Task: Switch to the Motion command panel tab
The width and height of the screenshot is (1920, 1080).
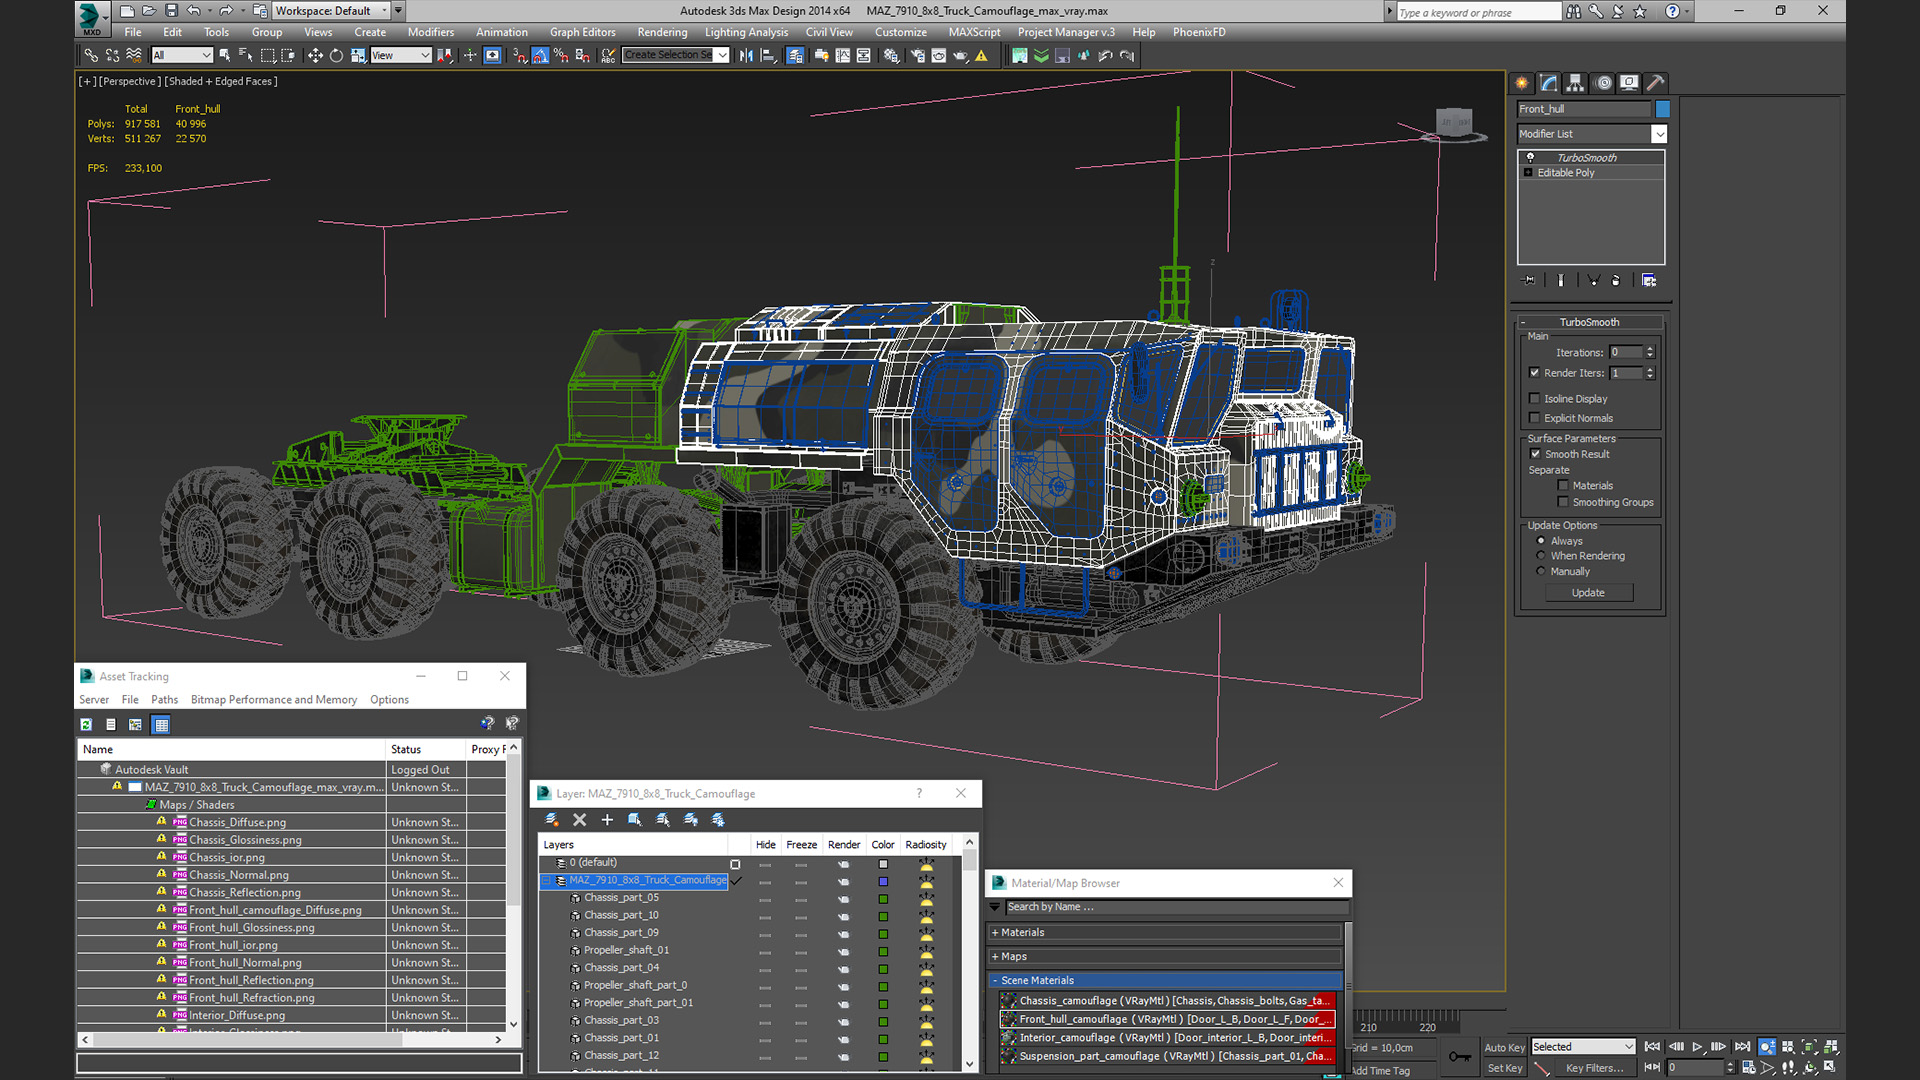Action: pos(1603,83)
